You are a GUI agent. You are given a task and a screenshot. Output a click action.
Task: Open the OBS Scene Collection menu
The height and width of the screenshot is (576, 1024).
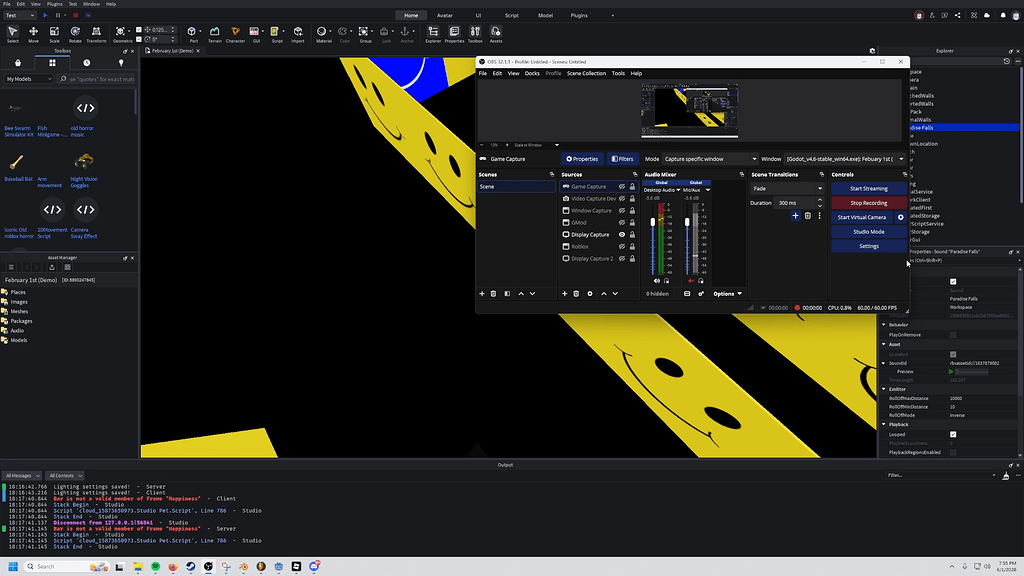point(586,73)
